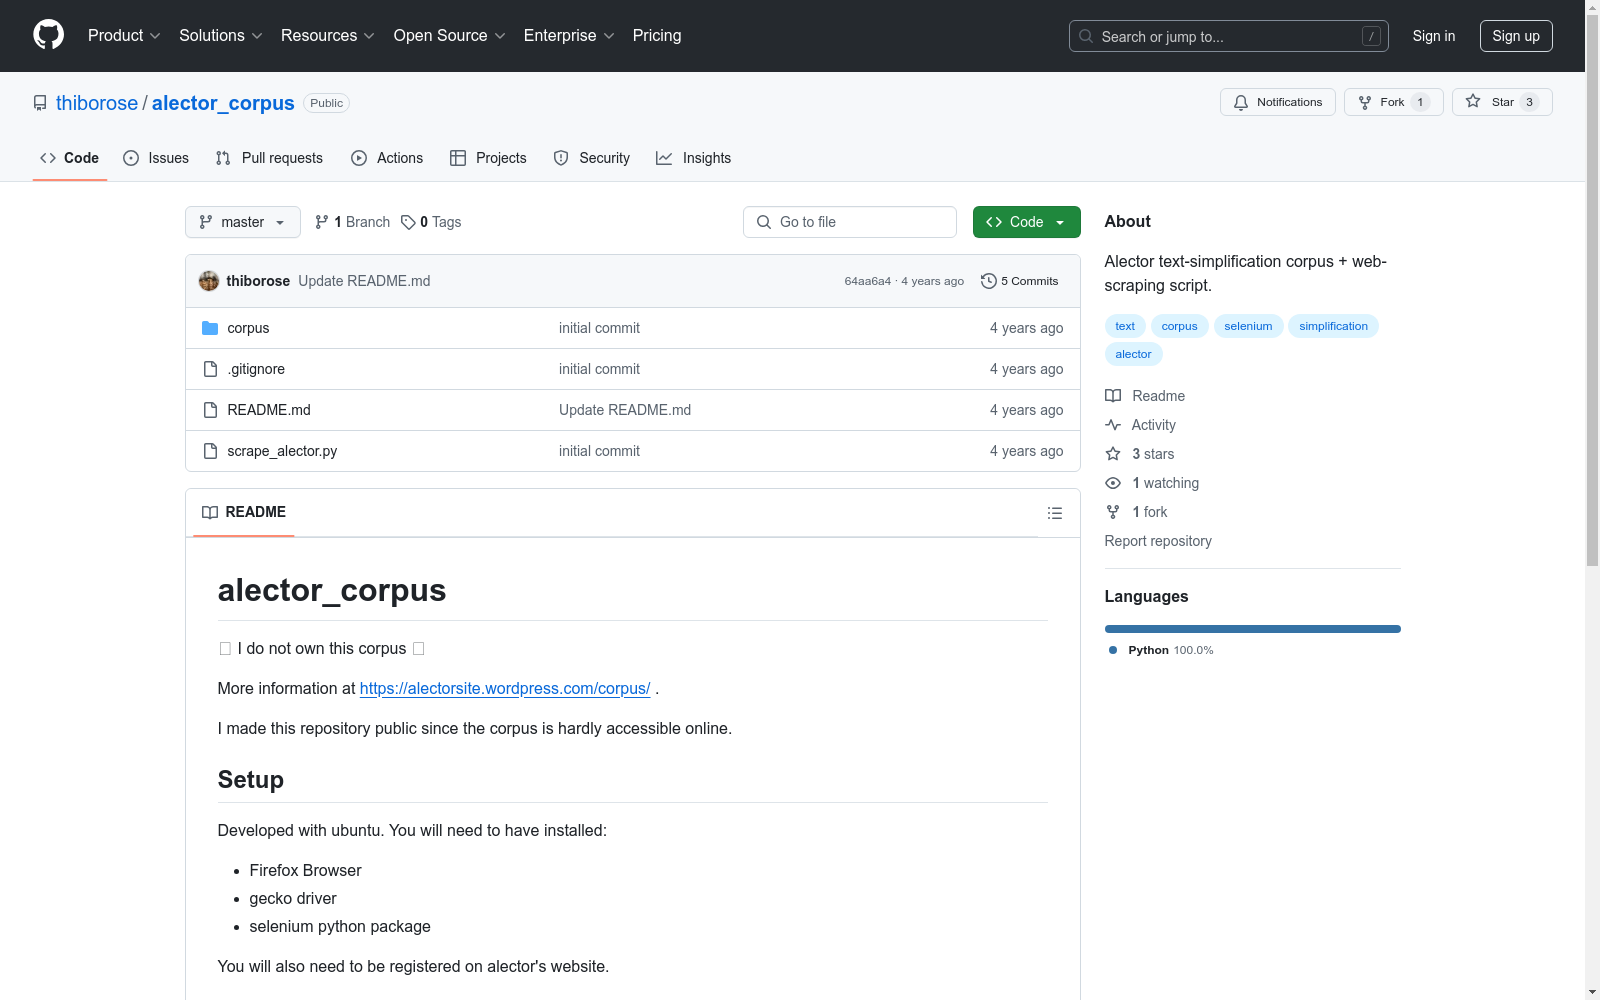Screen dimensions: 1600x1000
Task: Switch to the Projects tab
Action: click(x=488, y=158)
